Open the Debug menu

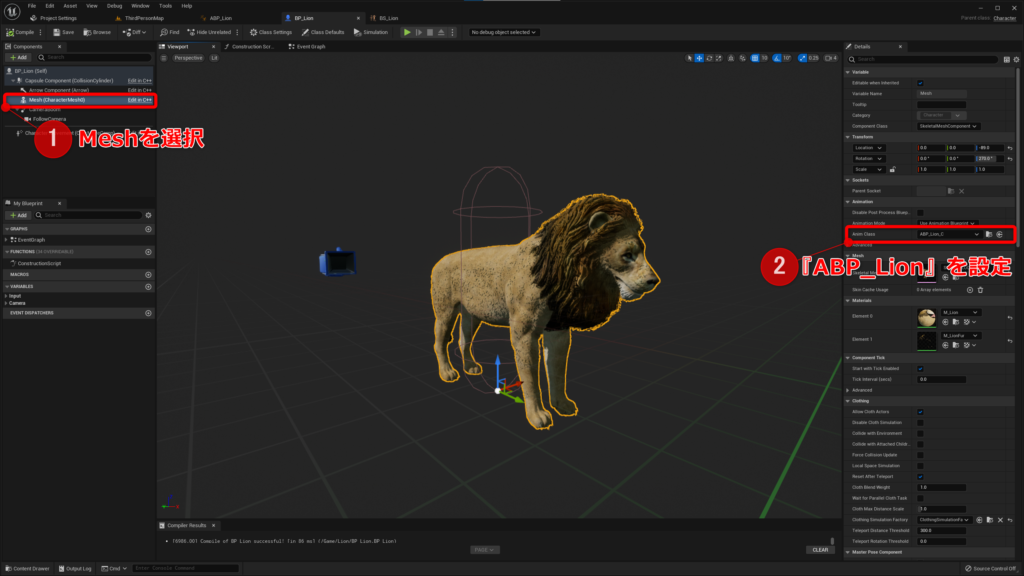(114, 6)
